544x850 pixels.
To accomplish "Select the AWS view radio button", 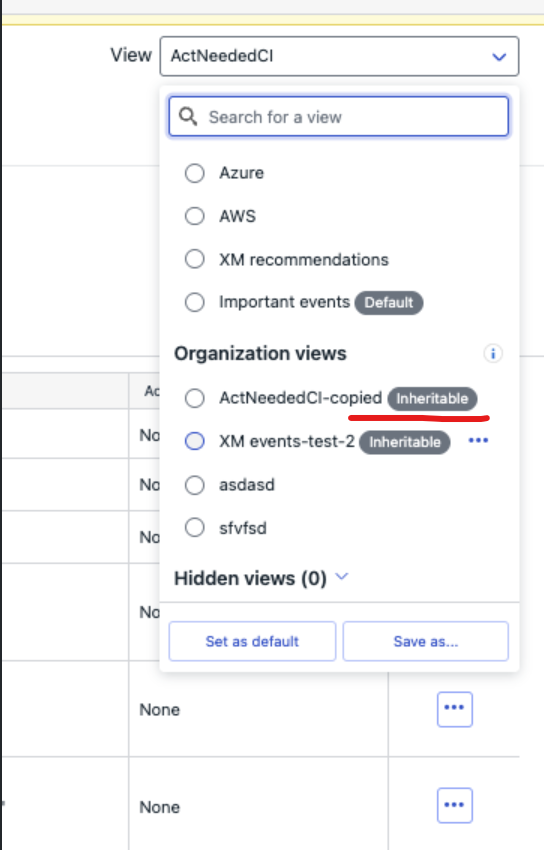I will 195,216.
